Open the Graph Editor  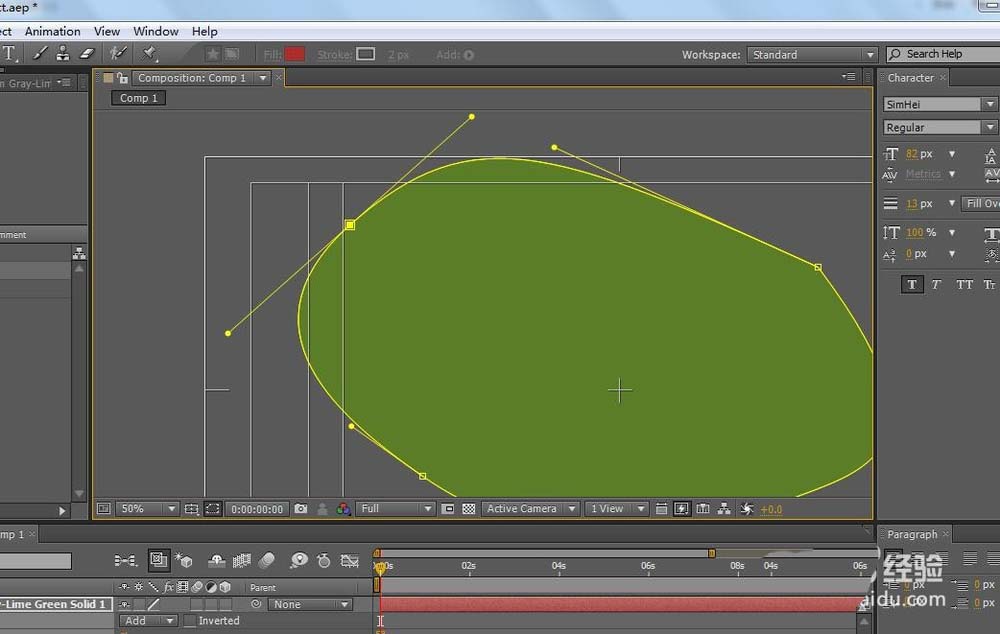pyautogui.click(x=349, y=561)
